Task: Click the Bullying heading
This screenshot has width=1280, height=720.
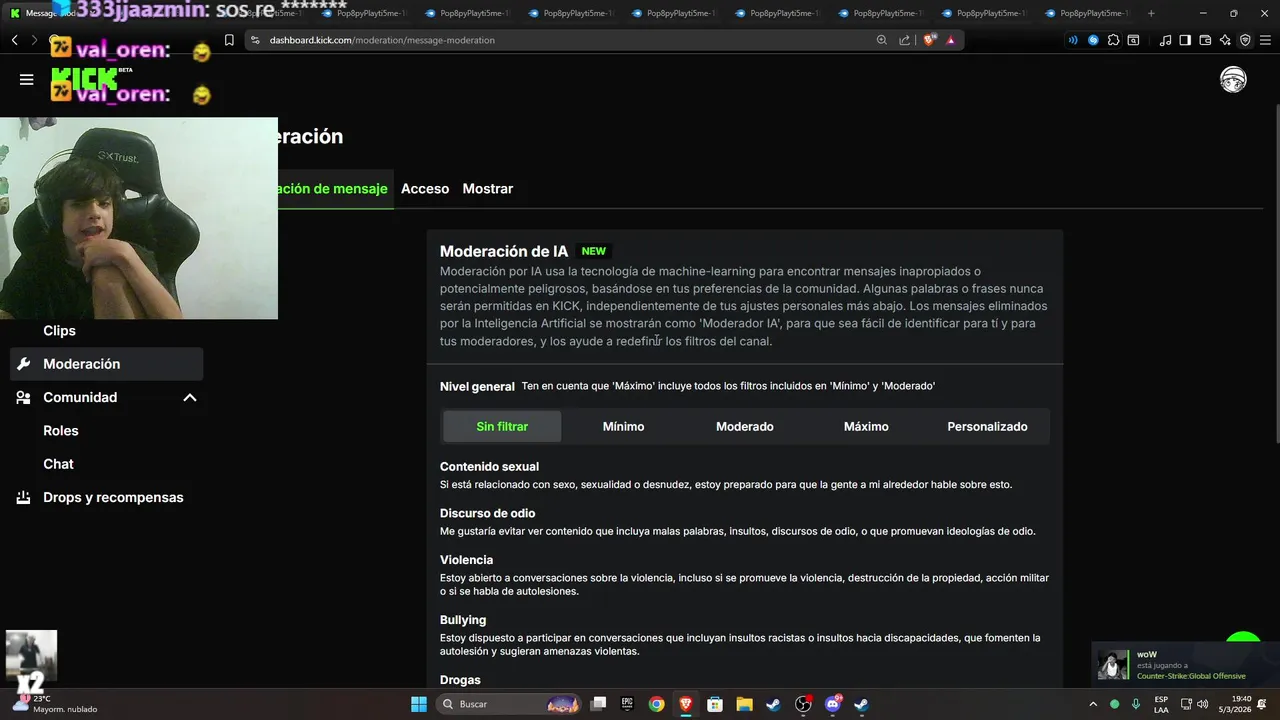Action: tap(463, 620)
